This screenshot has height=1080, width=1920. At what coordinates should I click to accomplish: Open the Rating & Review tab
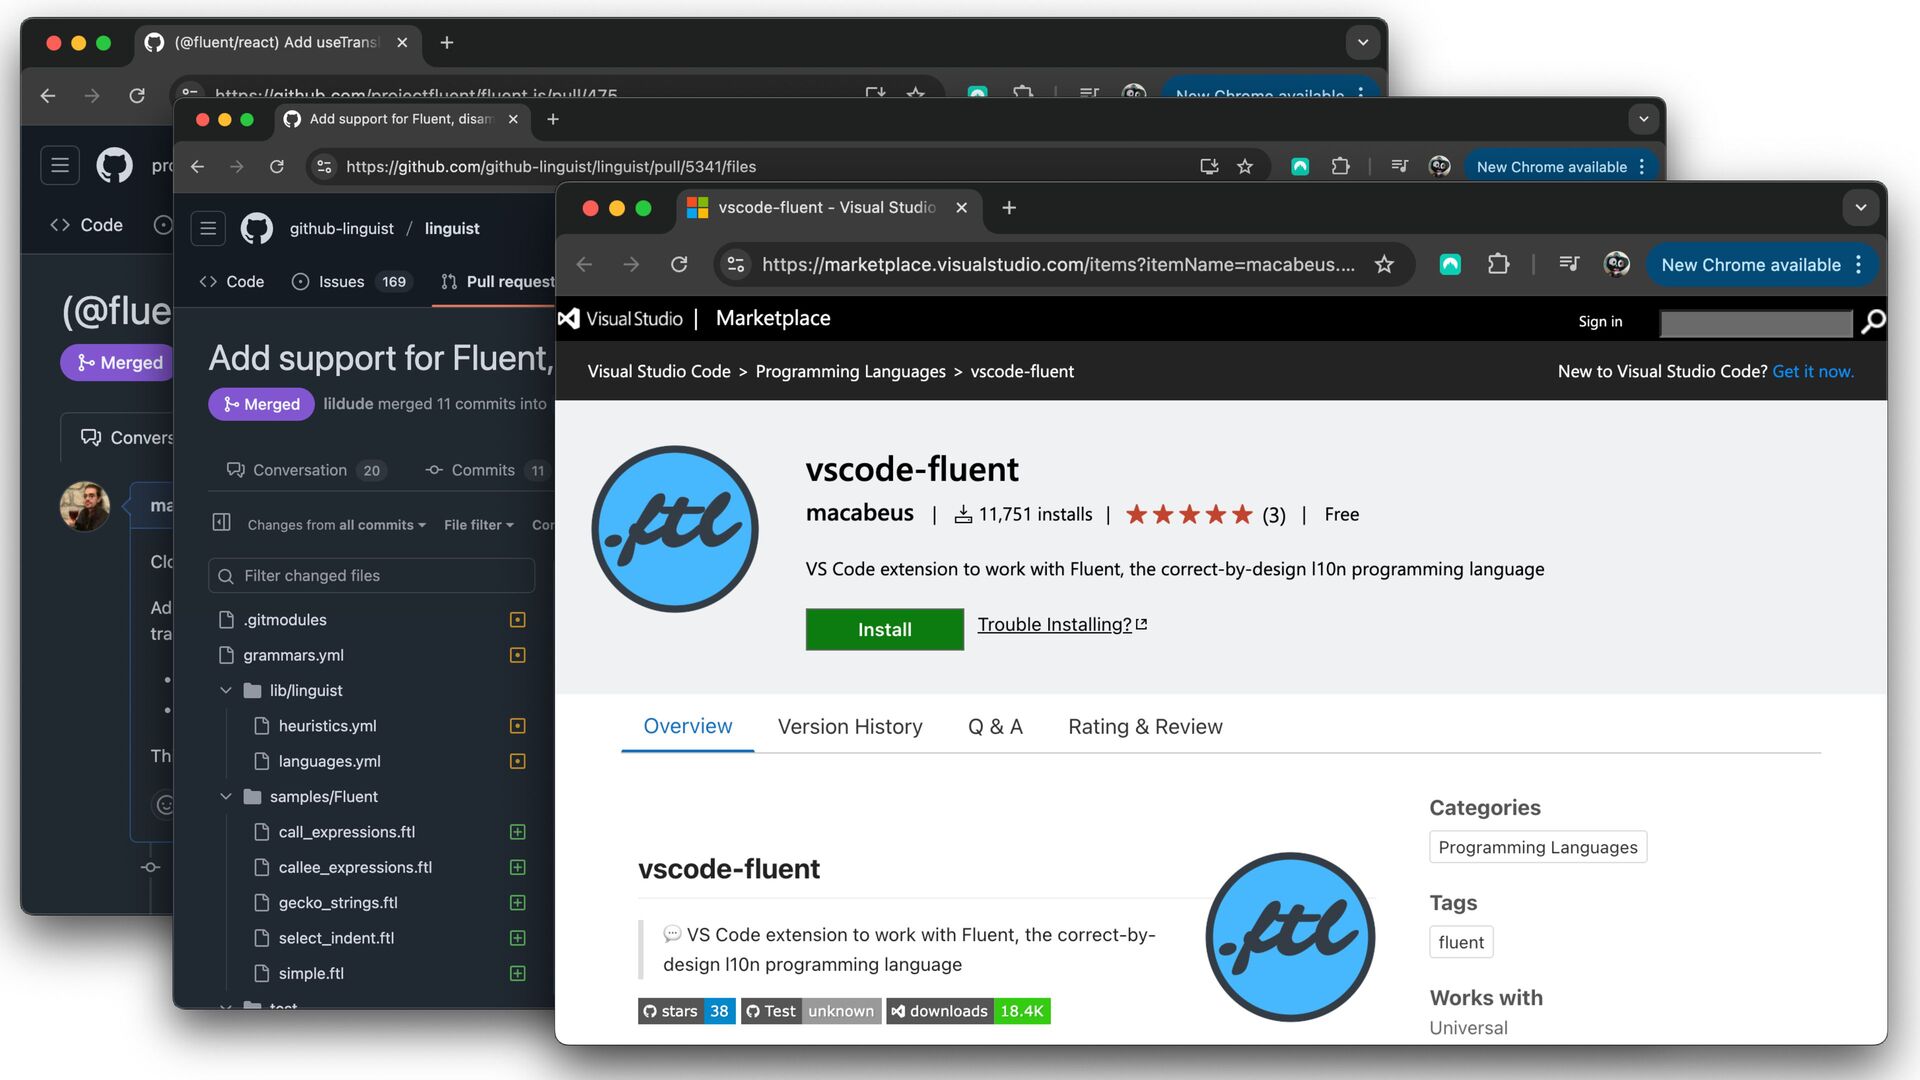coord(1145,727)
